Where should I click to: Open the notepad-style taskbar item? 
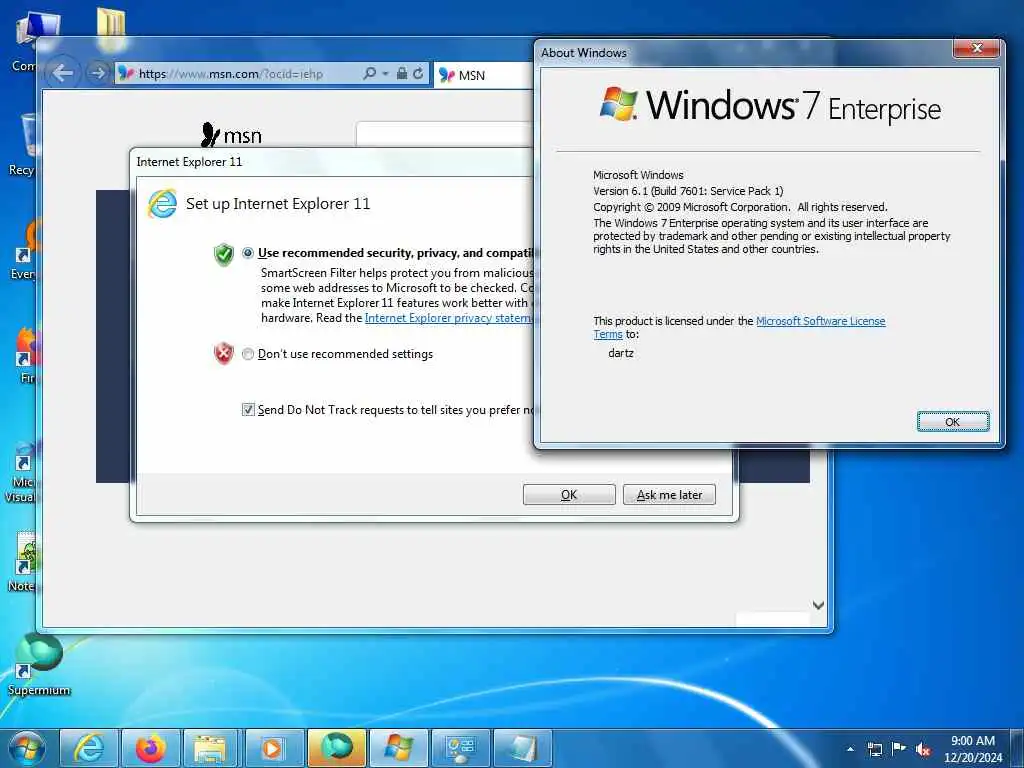click(x=522, y=748)
